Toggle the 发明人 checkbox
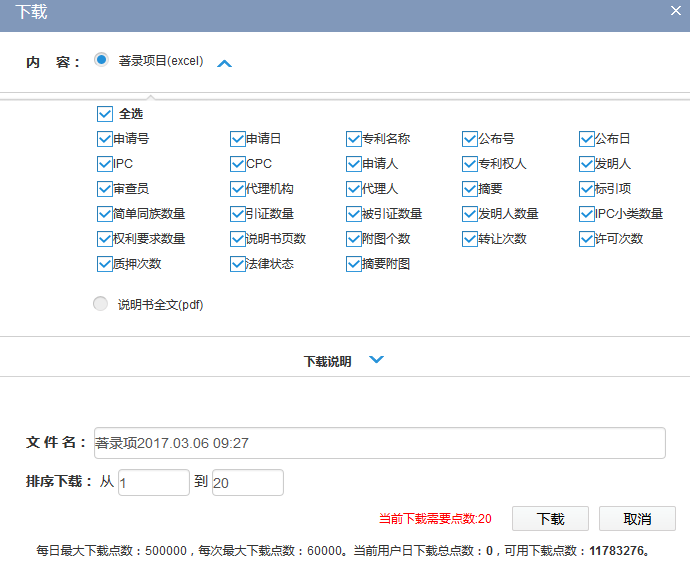Viewport: 690px width, 572px height. (x=587, y=163)
